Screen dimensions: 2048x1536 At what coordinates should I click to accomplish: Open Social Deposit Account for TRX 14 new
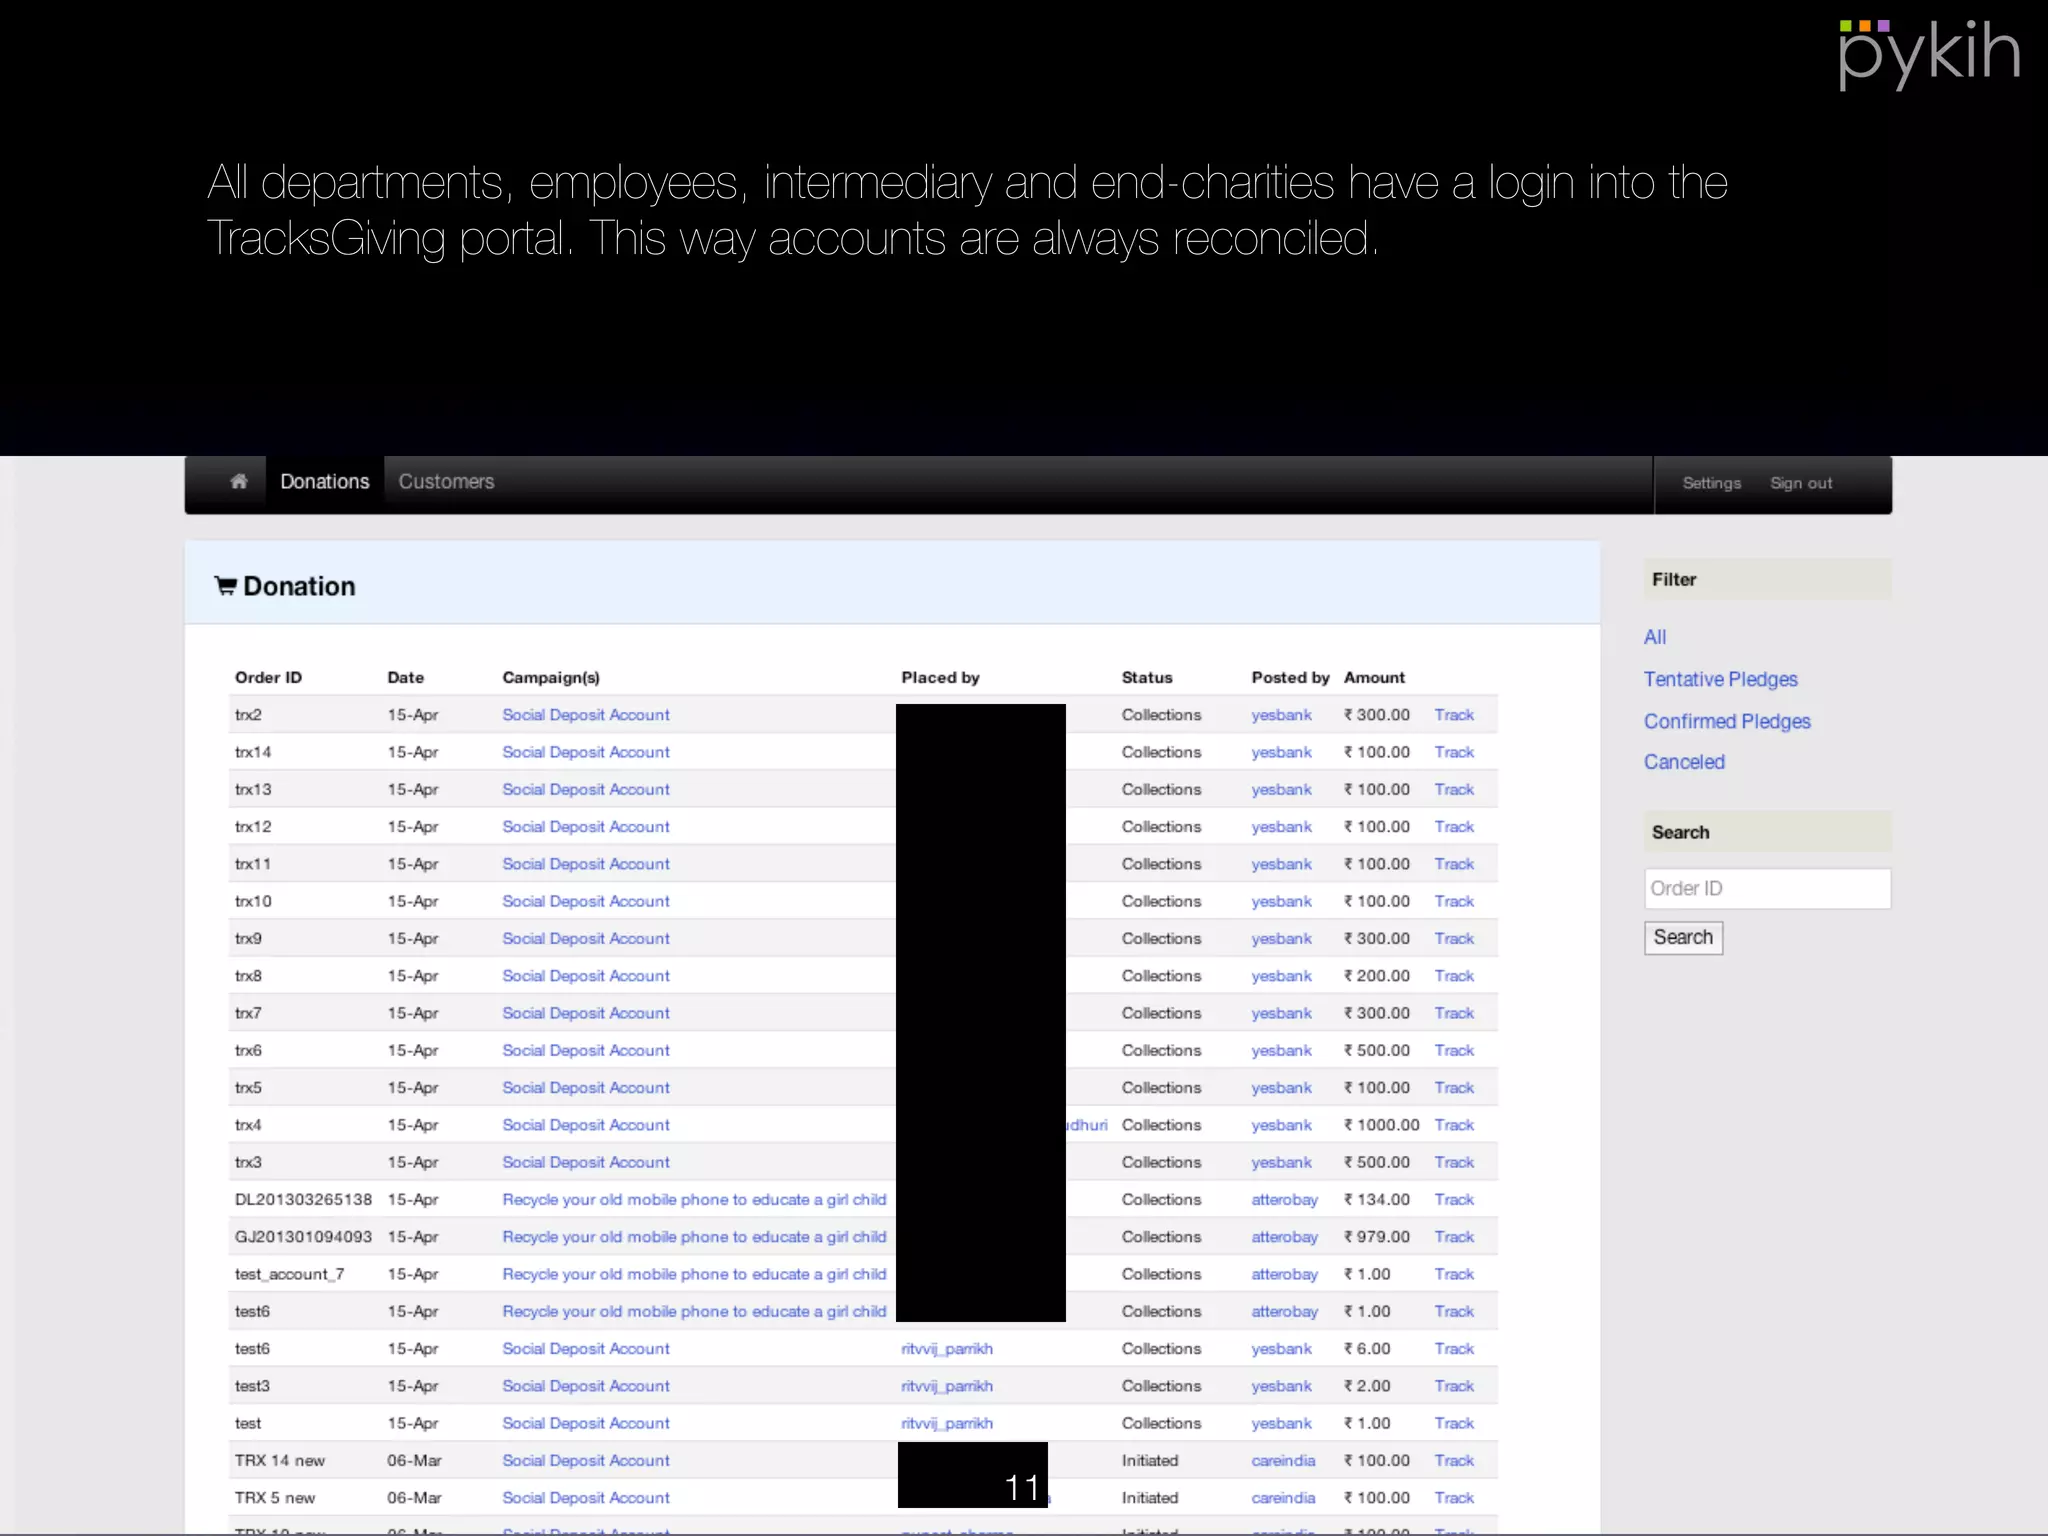coord(586,1461)
